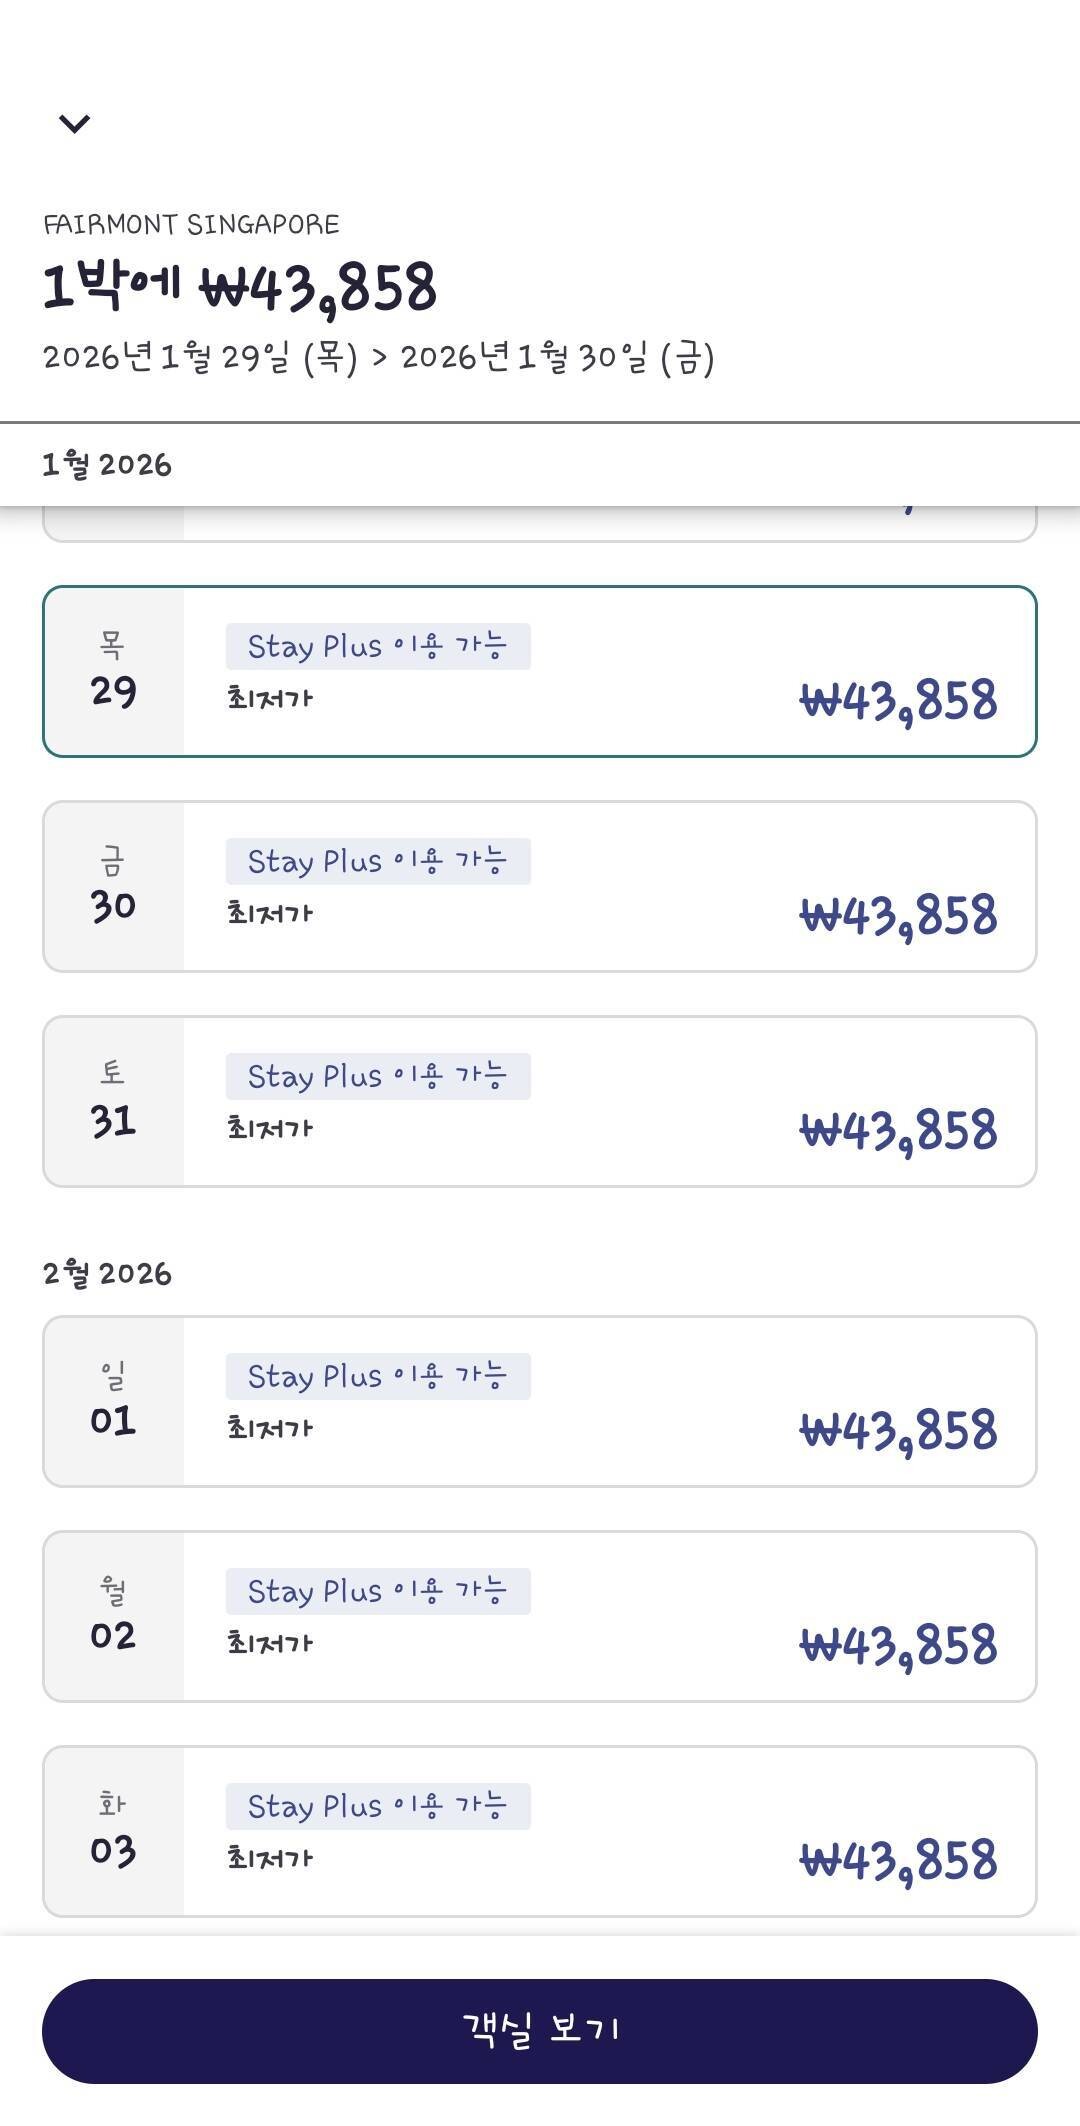Click ₩43,858 price on the 31st
Screen dimensions: 1080x2126
pos(898,1130)
